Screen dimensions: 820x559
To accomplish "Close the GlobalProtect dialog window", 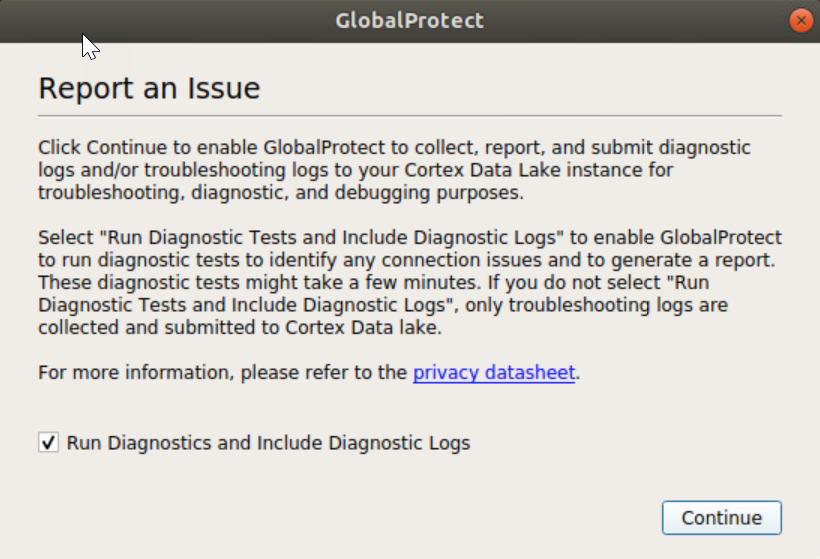I will [799, 20].
